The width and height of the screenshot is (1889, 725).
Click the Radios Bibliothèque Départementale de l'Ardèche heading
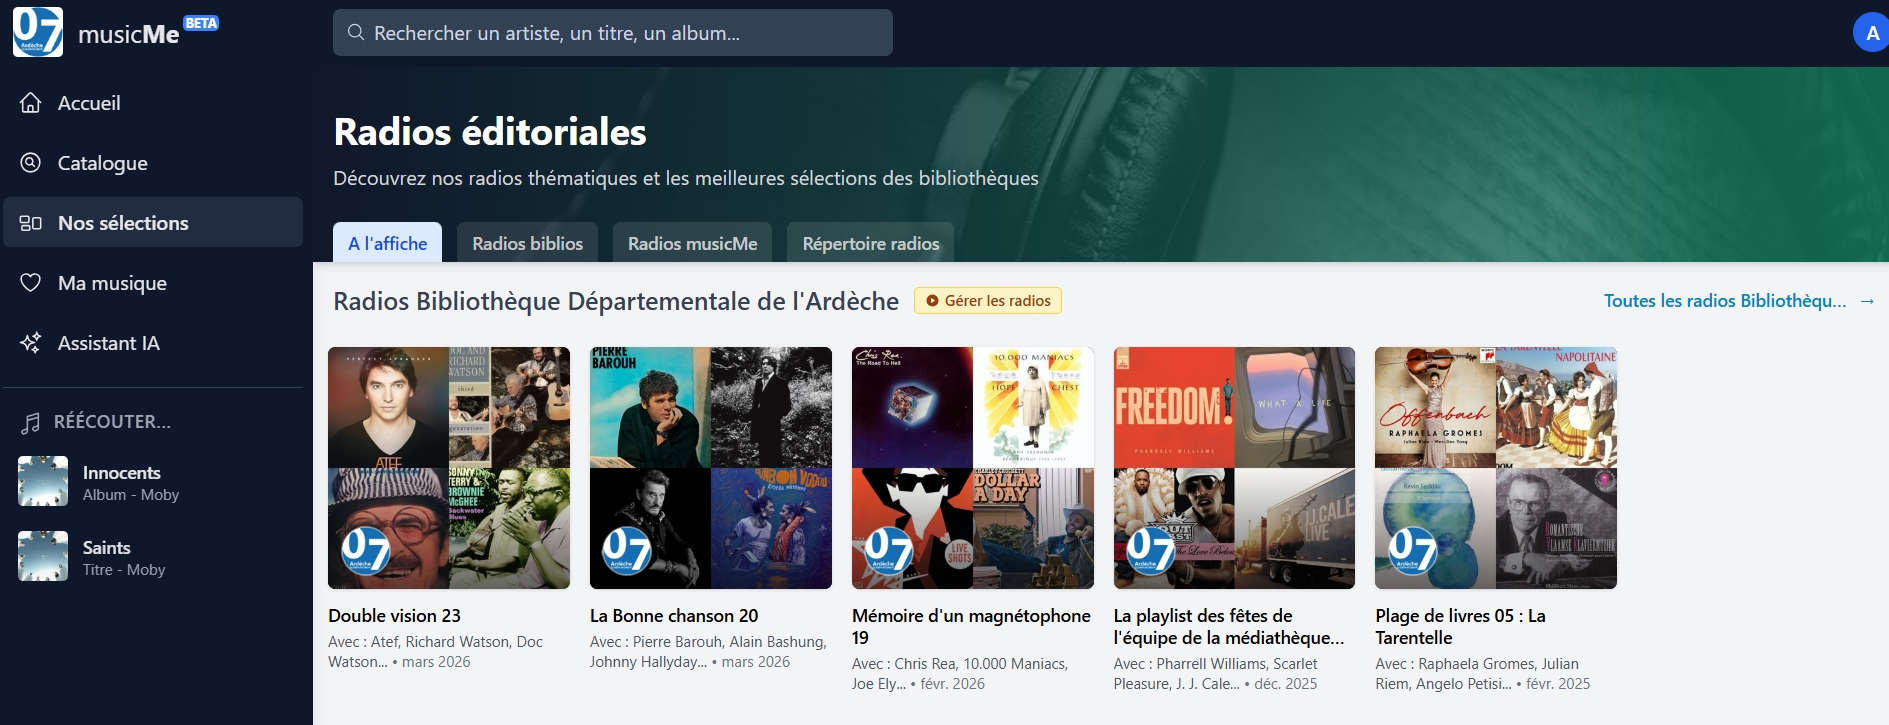click(x=616, y=301)
